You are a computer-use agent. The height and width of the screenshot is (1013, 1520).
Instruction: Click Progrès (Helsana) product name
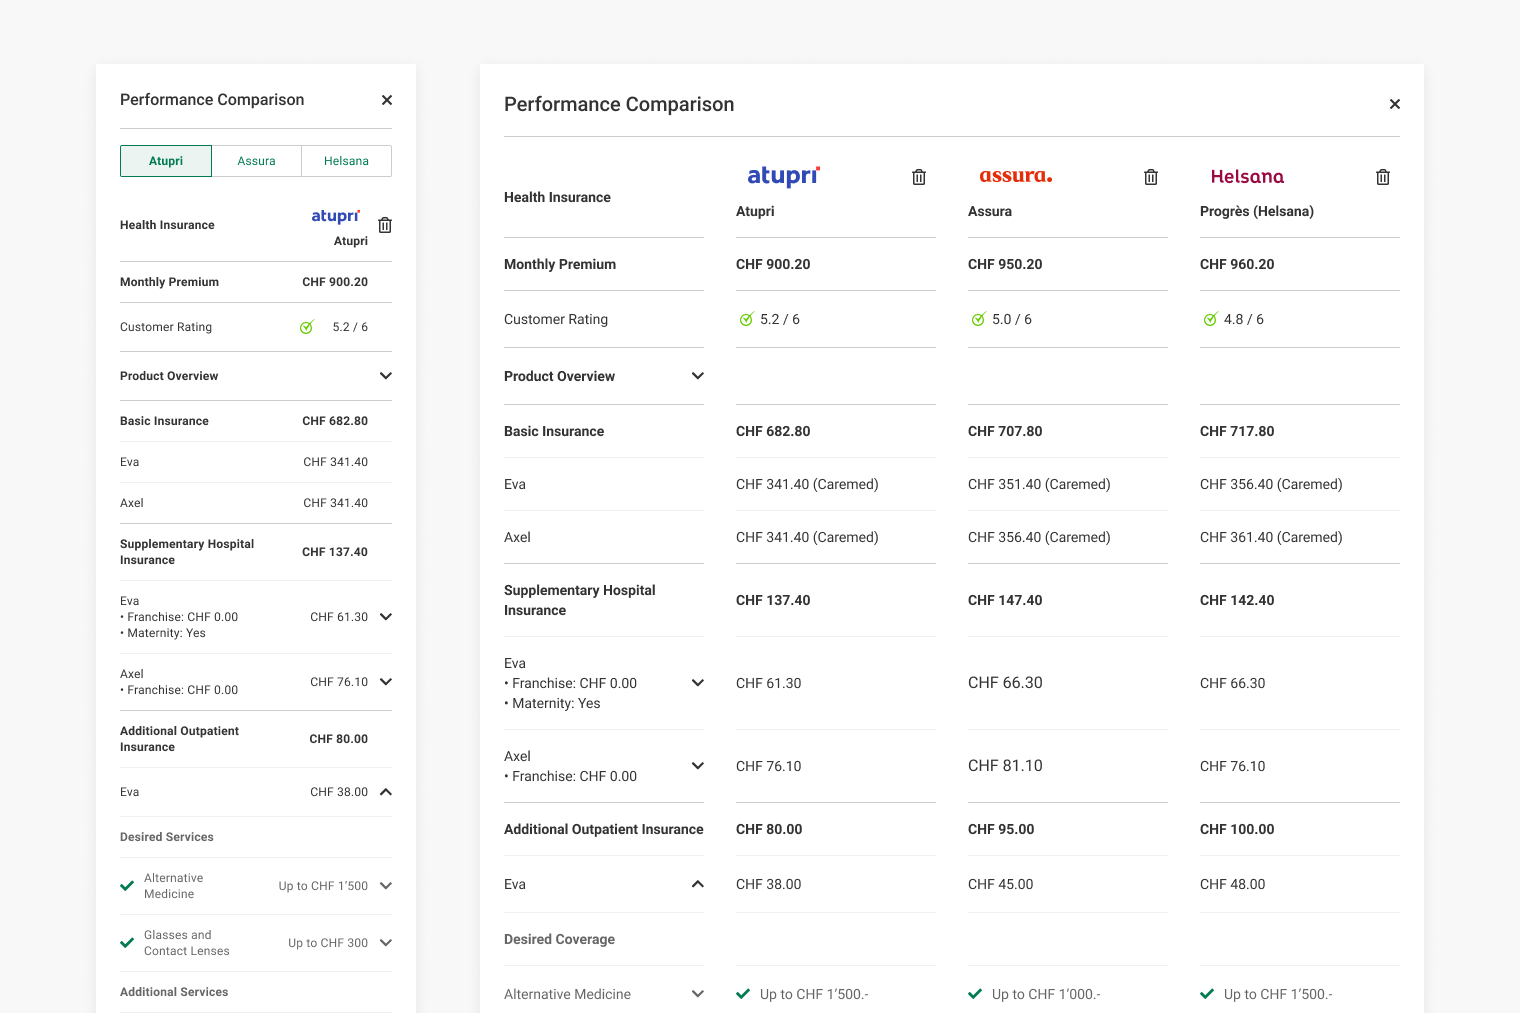tap(1257, 211)
